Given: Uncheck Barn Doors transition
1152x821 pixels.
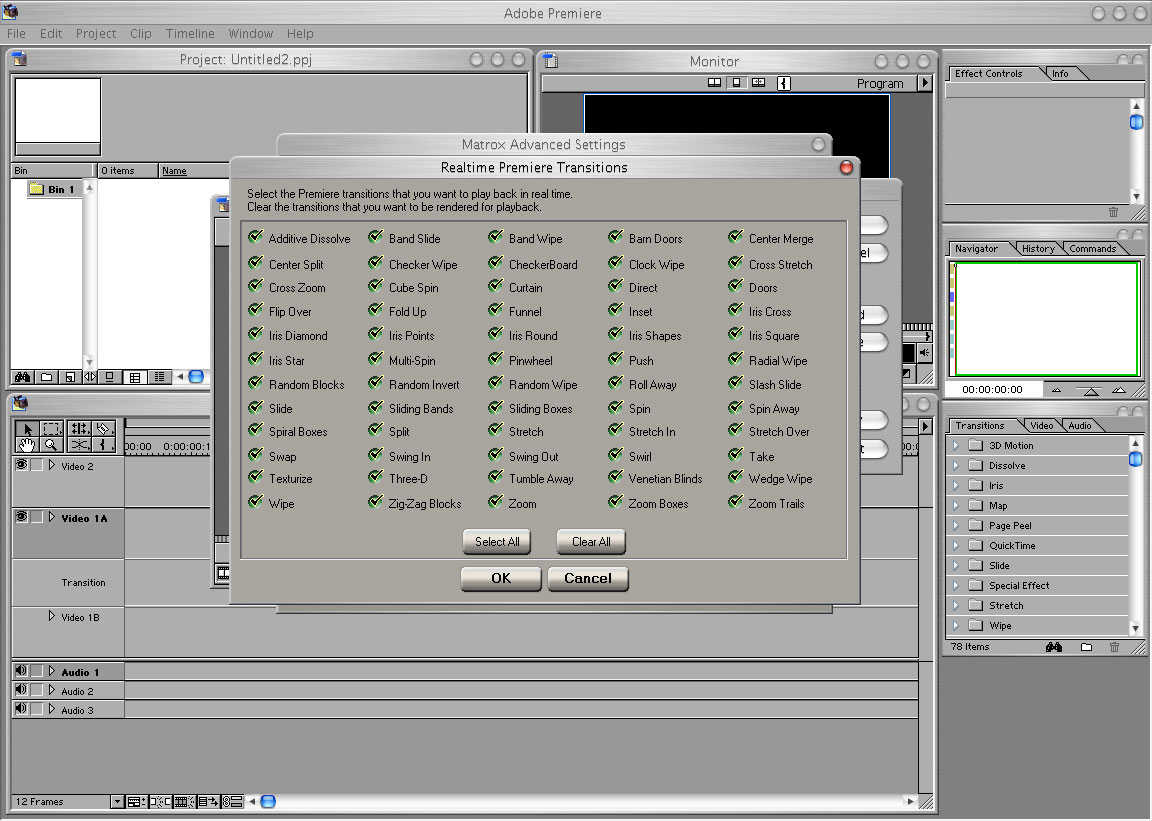Looking at the screenshot, I should coord(616,237).
